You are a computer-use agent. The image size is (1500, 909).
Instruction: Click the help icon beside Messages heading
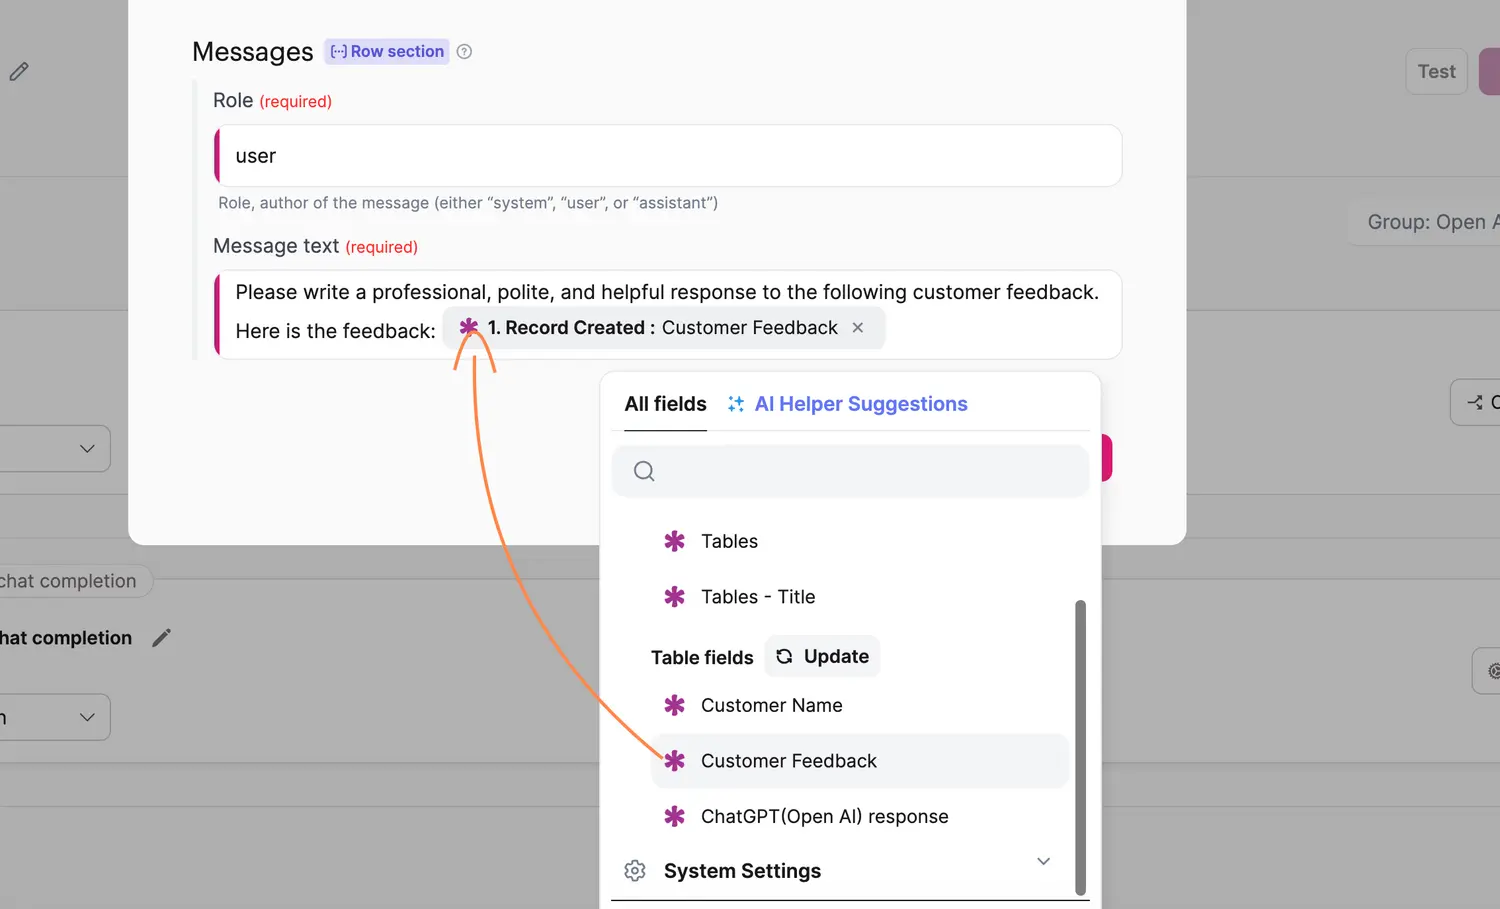click(x=463, y=51)
